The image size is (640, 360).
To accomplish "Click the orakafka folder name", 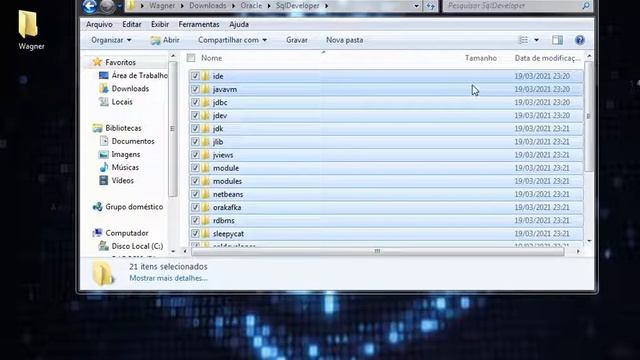I will 227,207.
